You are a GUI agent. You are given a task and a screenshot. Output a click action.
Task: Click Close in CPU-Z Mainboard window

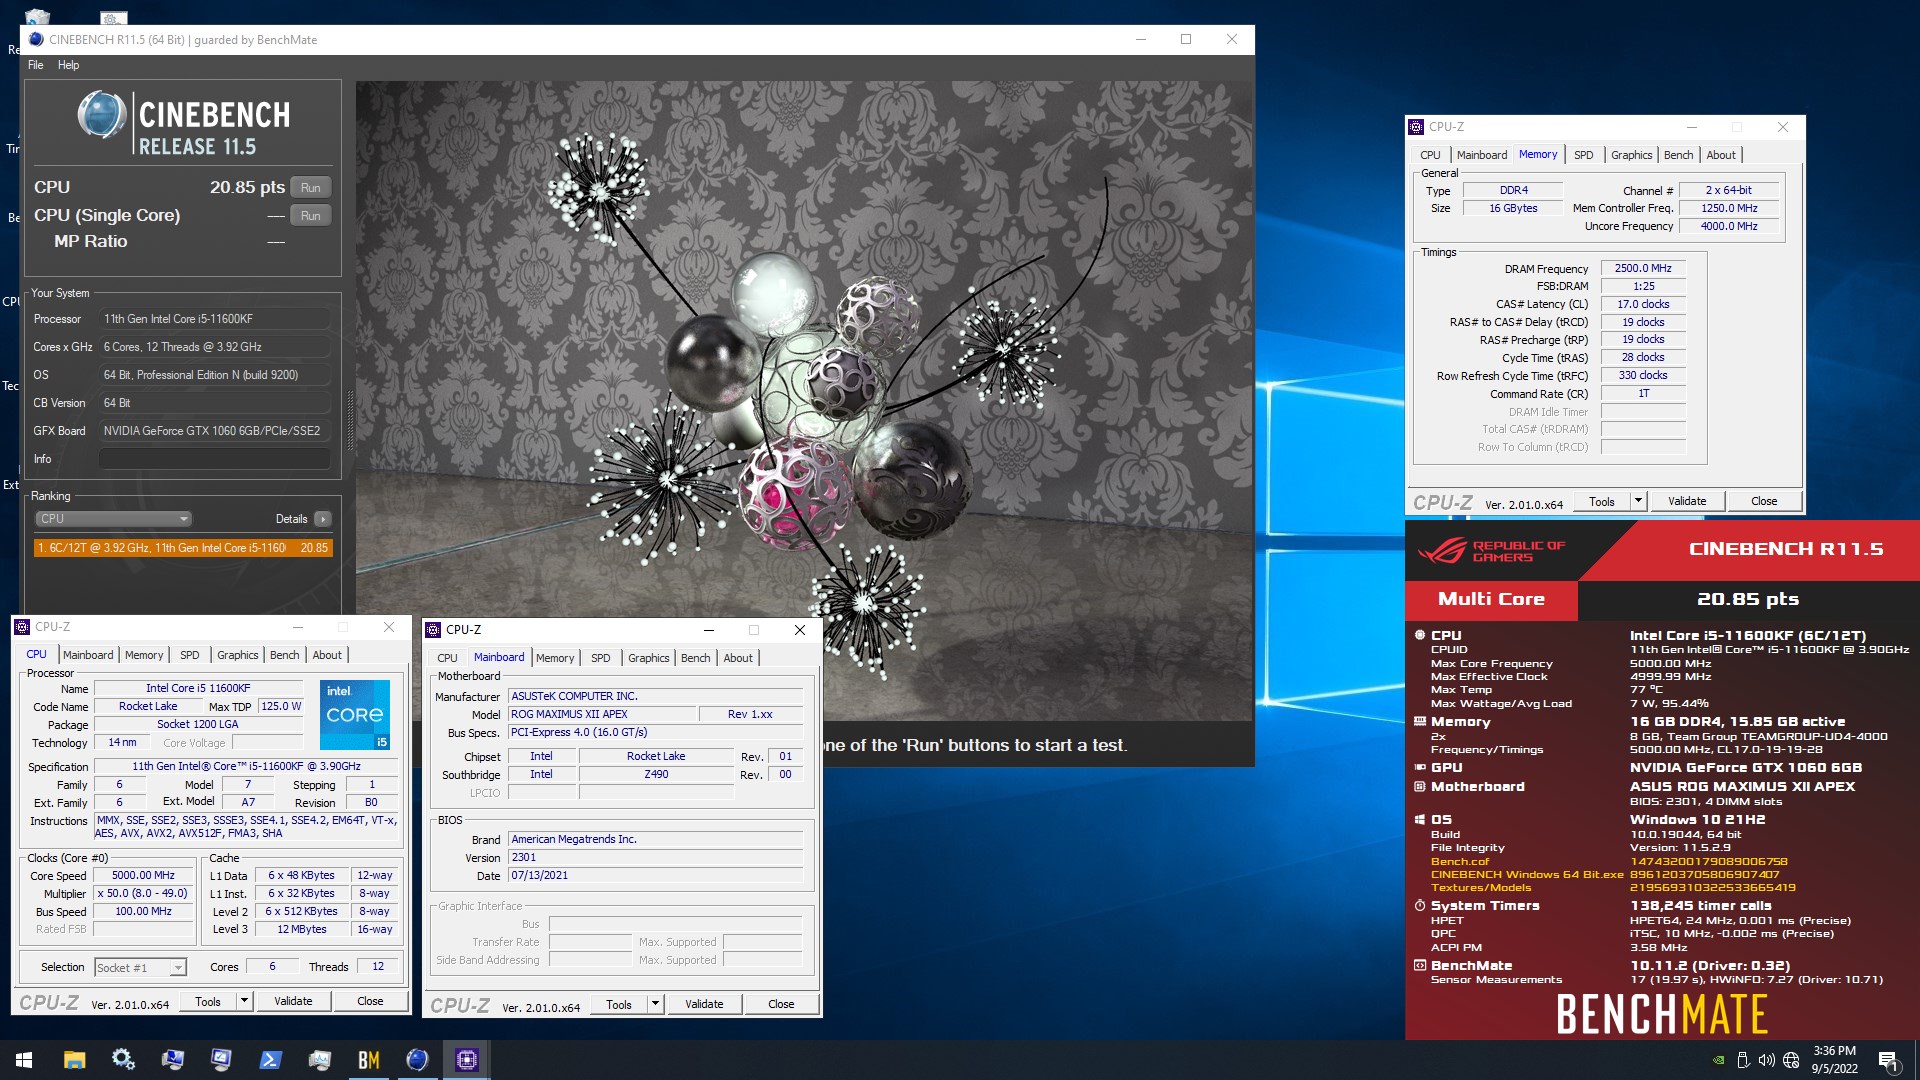click(781, 1004)
